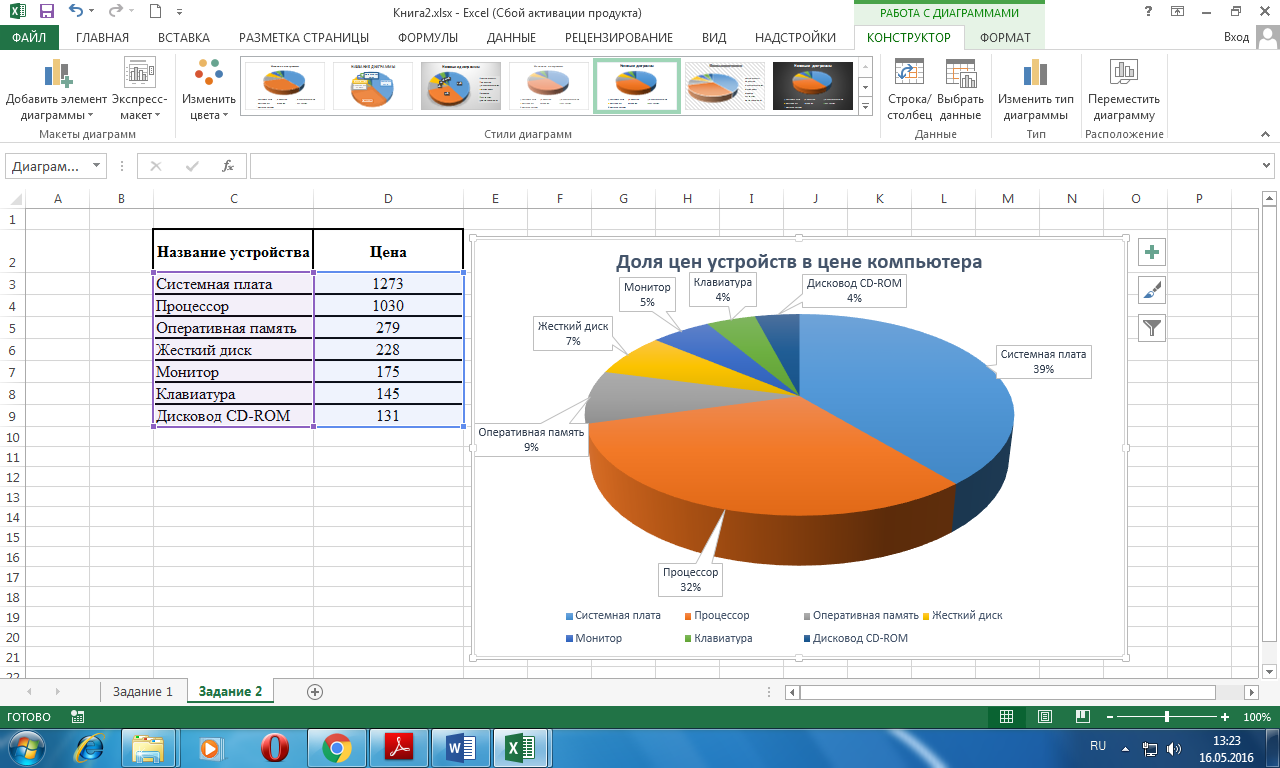Customize the Quick Access Toolbar dropdown
The width and height of the screenshot is (1280, 768).
pyautogui.click(x=179, y=13)
